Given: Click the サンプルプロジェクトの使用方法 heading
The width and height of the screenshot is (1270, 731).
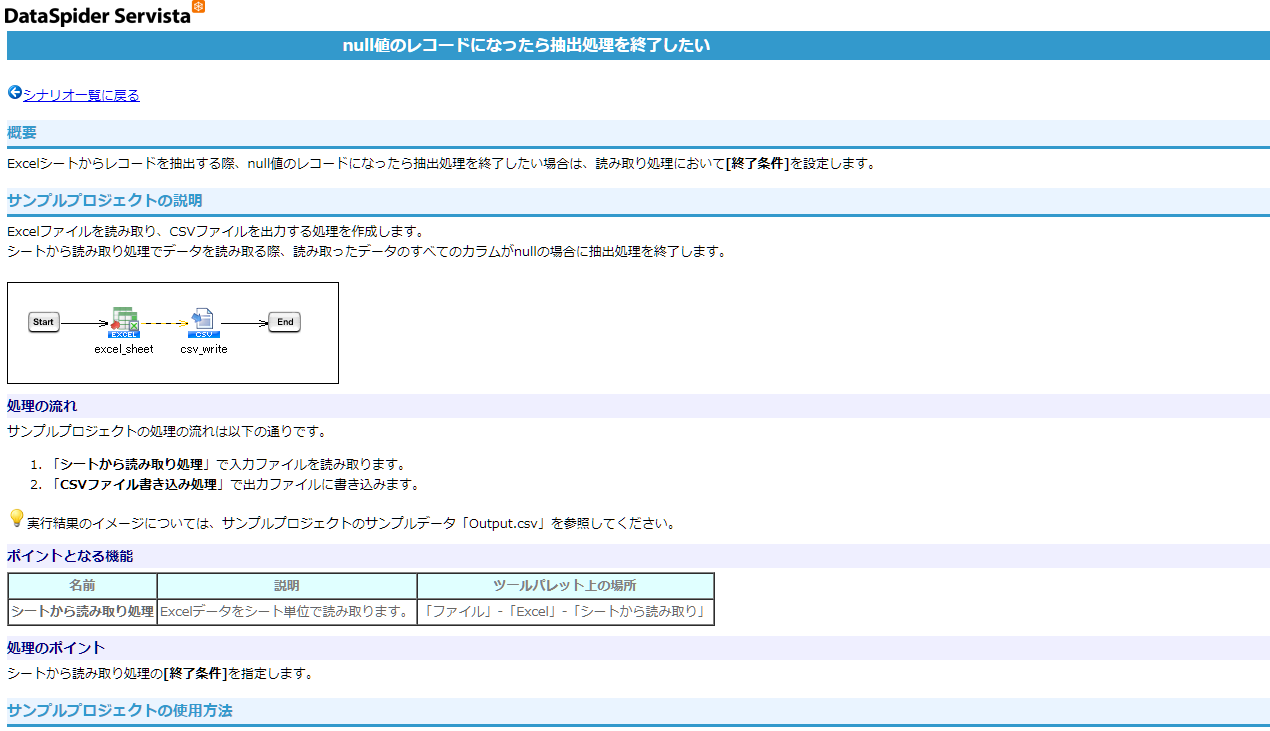Looking at the screenshot, I should tap(120, 710).
